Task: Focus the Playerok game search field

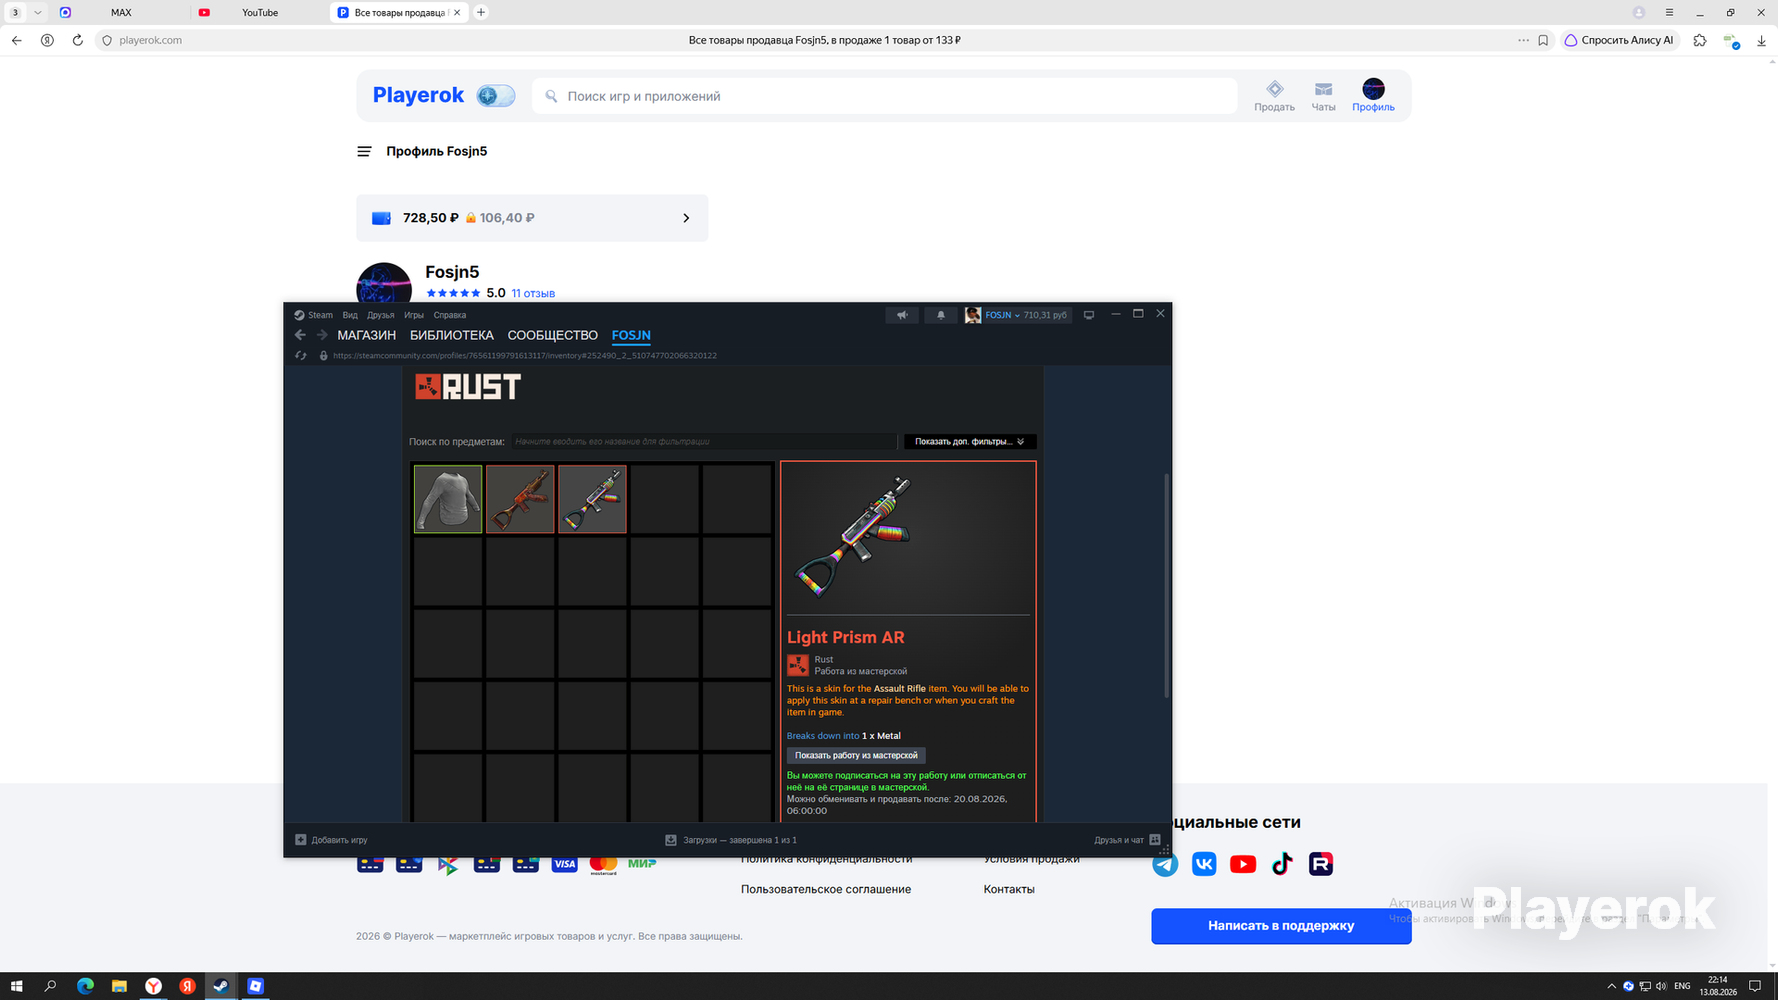Action: pos(884,96)
